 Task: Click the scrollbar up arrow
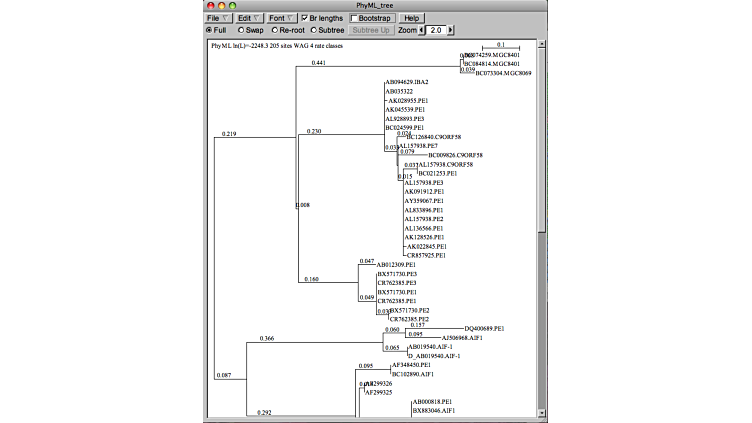point(543,44)
